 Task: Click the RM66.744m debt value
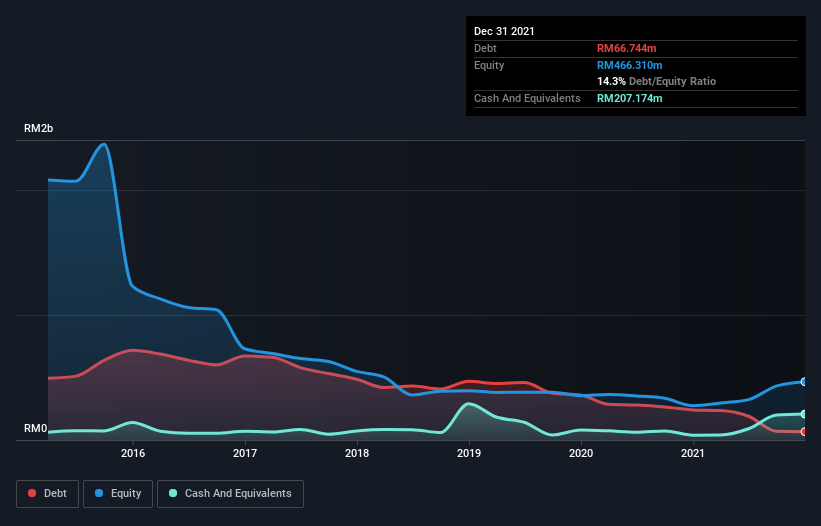point(626,48)
